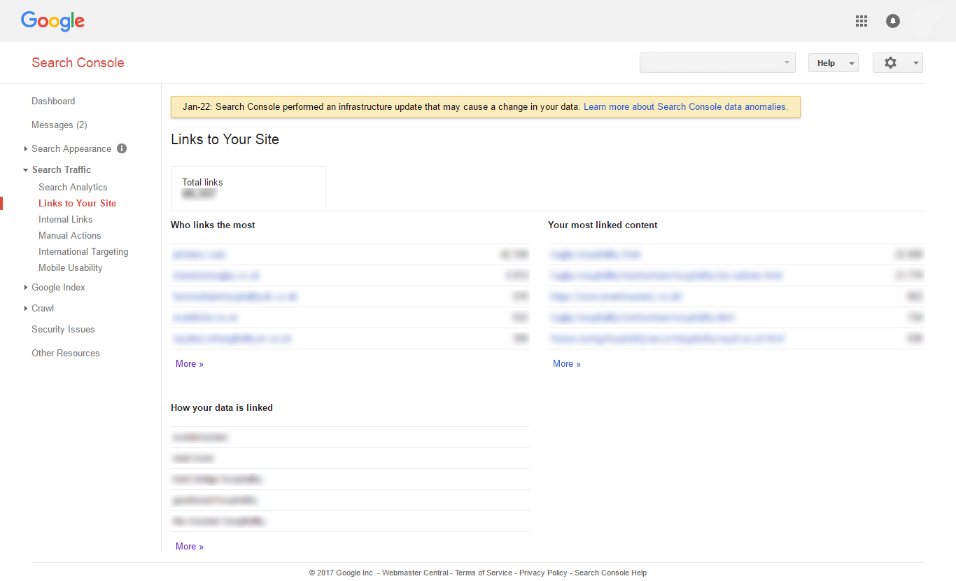
Task: Go to Dashboard
Action: click(x=53, y=101)
